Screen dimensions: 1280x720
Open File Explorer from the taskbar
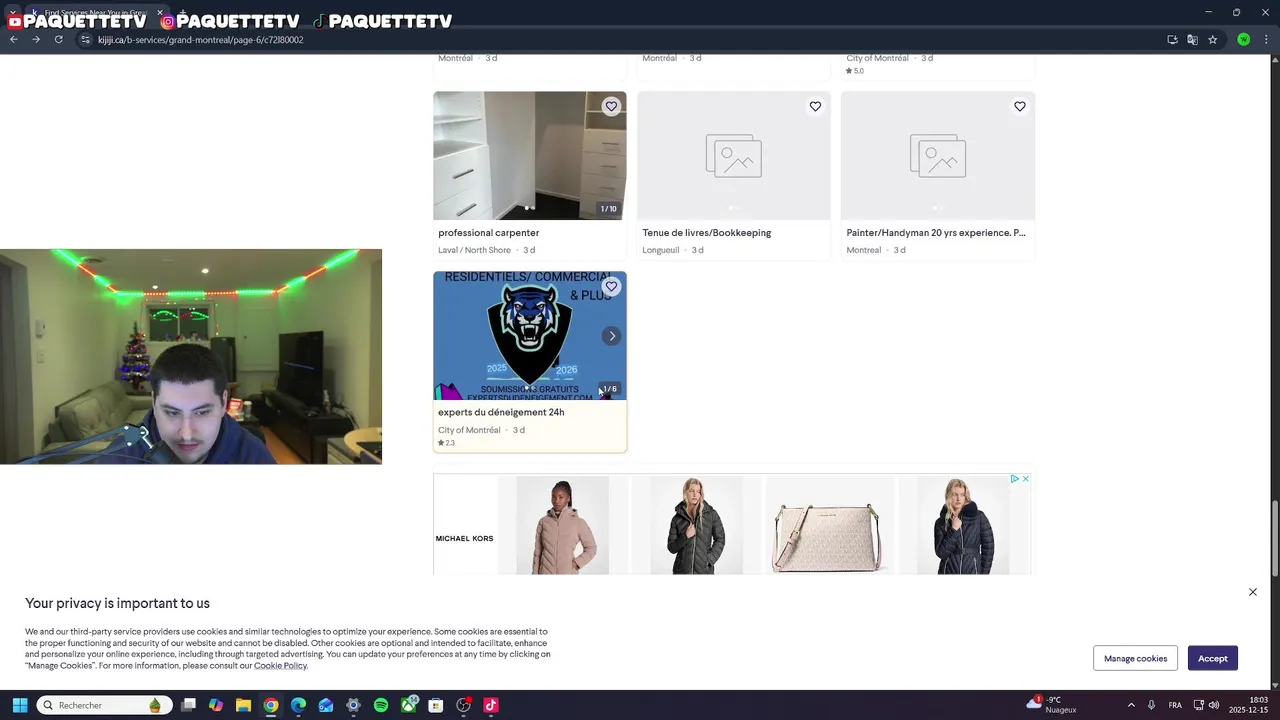243,705
